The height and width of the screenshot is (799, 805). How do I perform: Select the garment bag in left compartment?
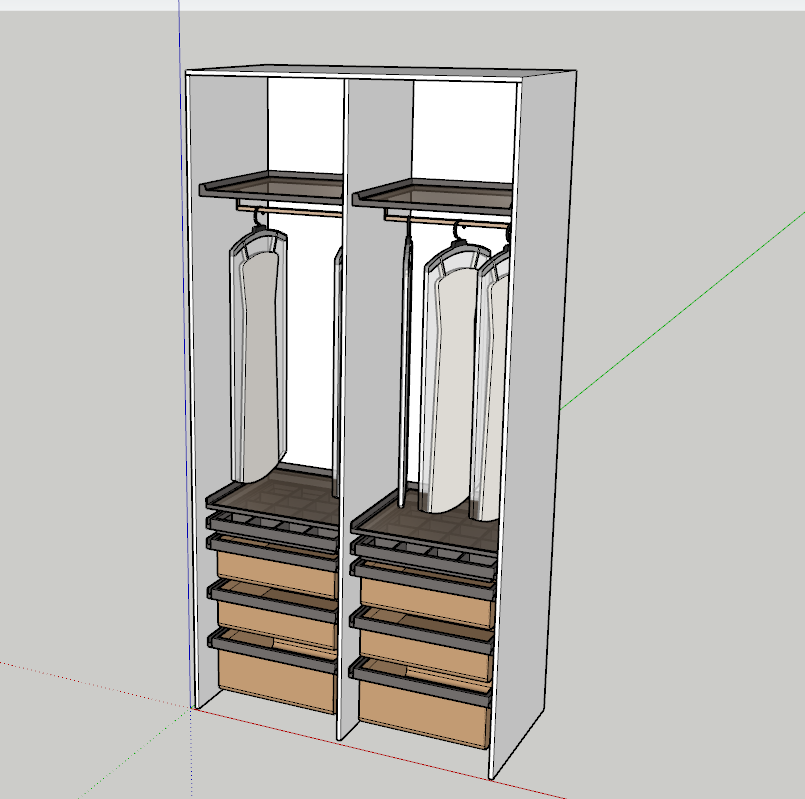point(258,354)
